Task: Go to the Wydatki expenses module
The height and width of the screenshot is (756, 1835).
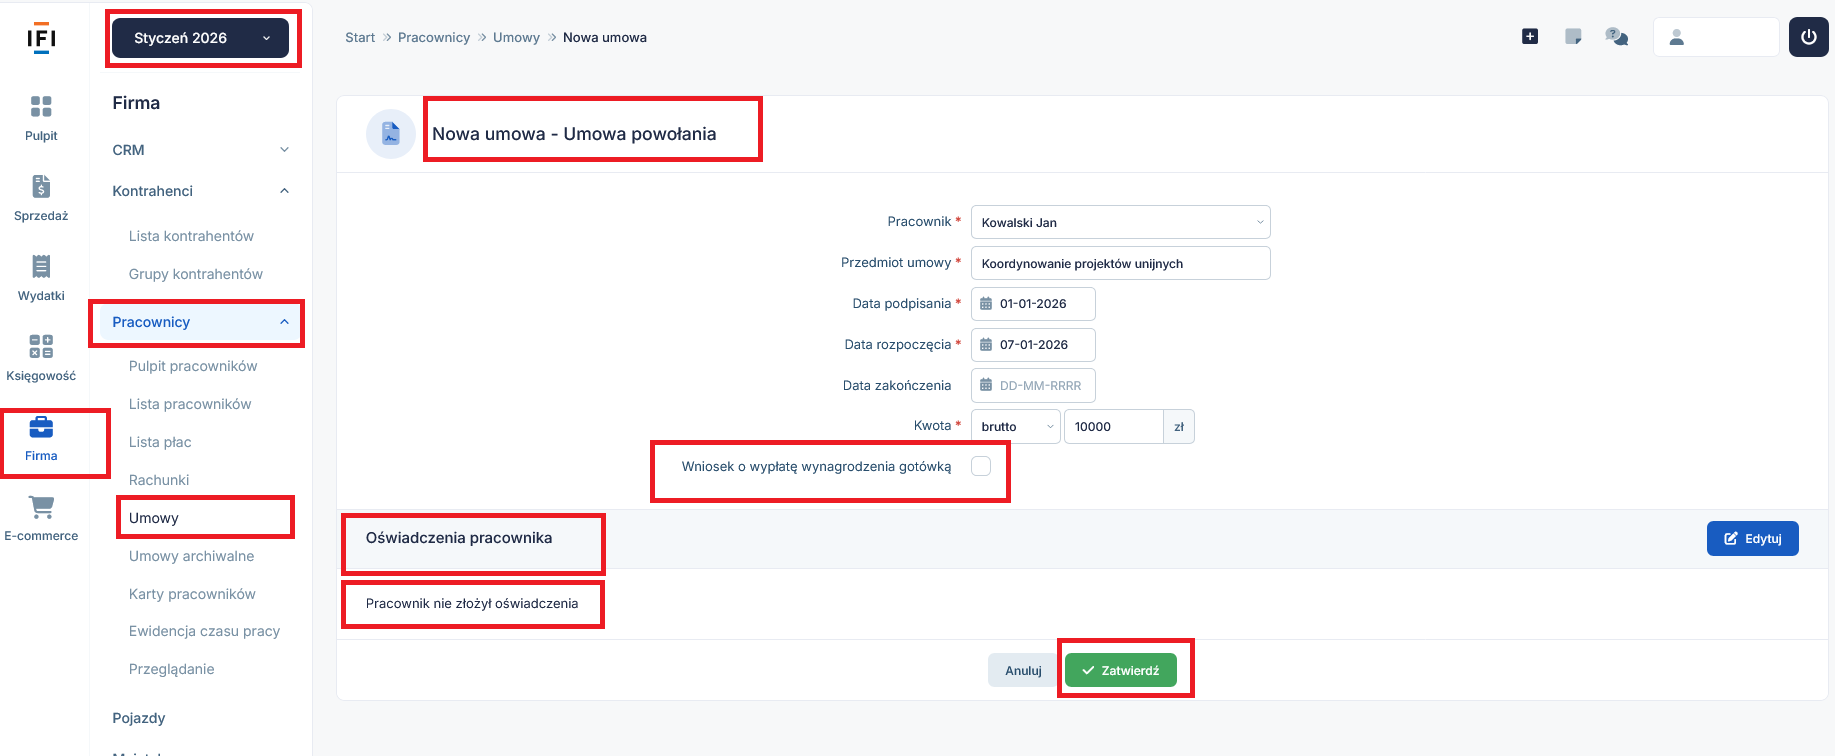Action: click(41, 267)
